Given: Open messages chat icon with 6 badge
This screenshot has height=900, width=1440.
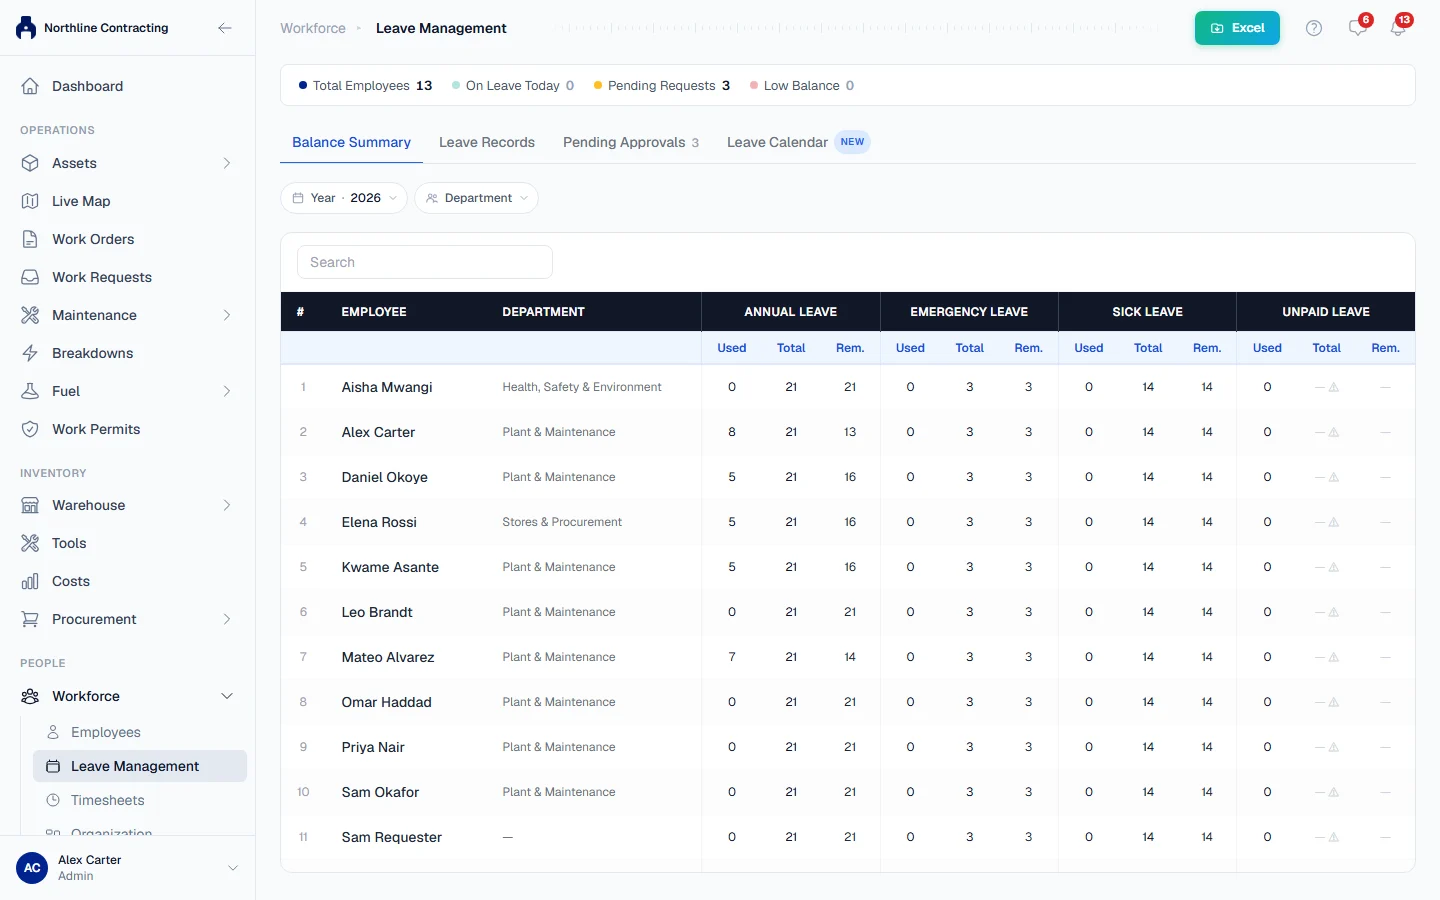Looking at the screenshot, I should pos(1358,28).
